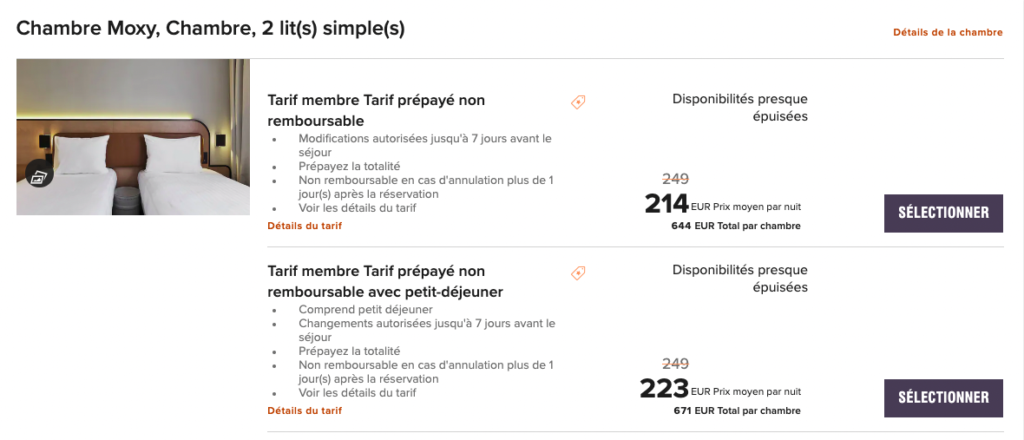Click Voir les détails du tarif in first rate

click(357, 208)
